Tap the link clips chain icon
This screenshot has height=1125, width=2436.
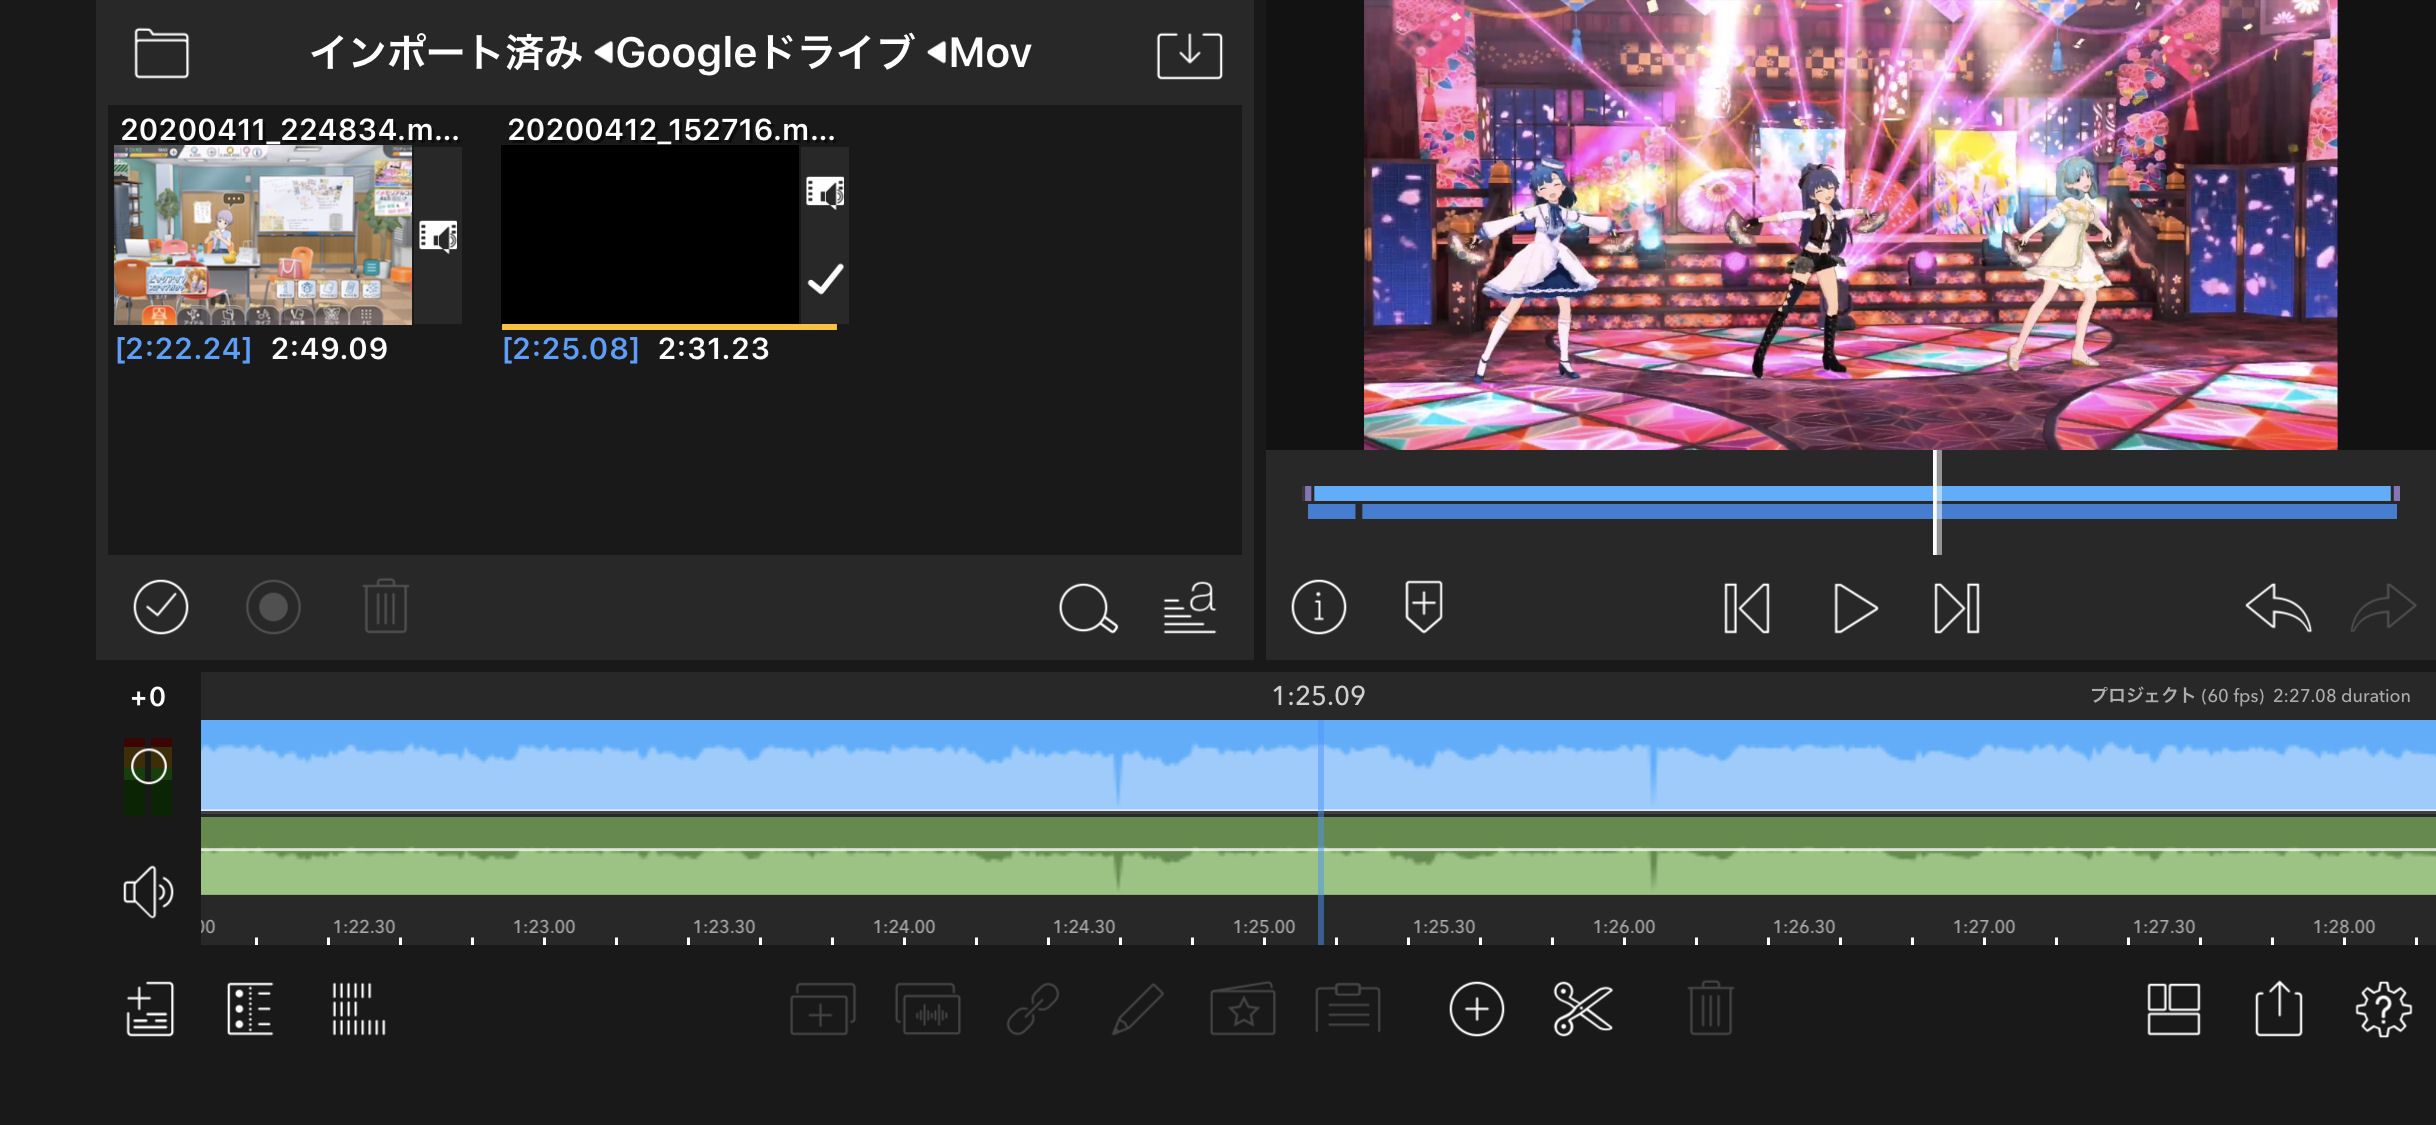click(x=1033, y=1009)
